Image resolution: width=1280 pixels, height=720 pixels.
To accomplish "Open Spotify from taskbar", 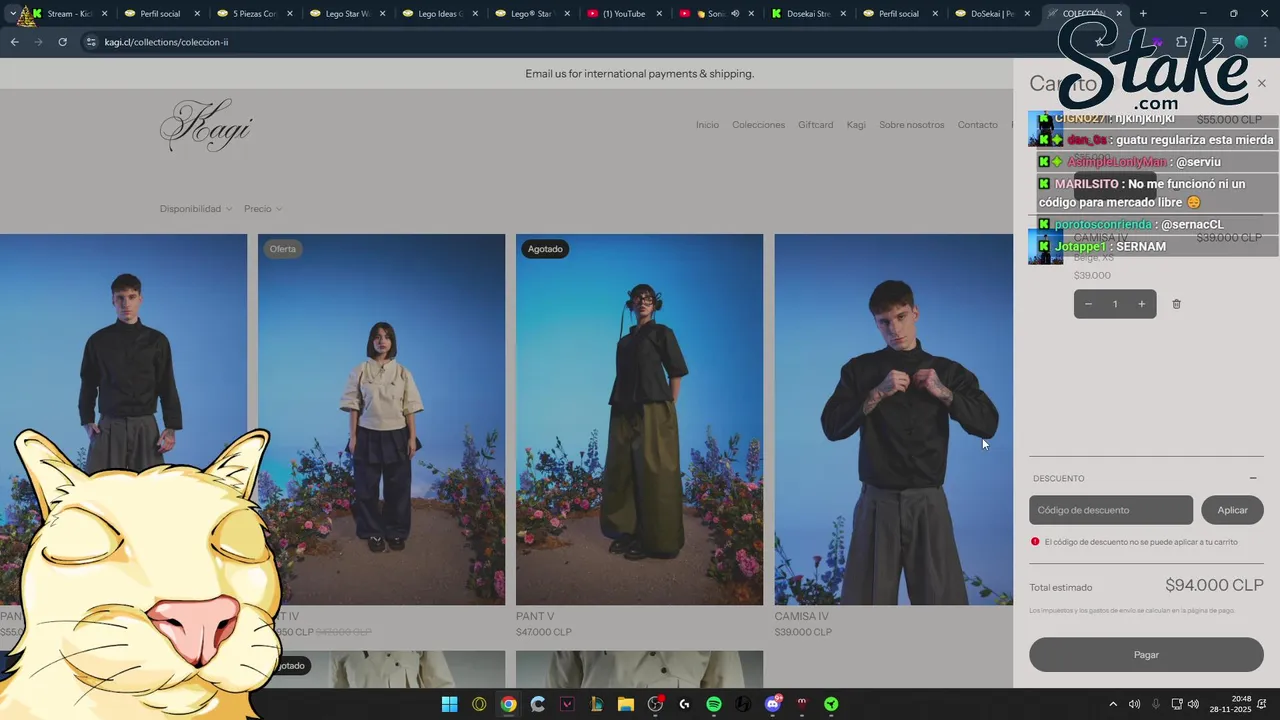I will click(714, 704).
